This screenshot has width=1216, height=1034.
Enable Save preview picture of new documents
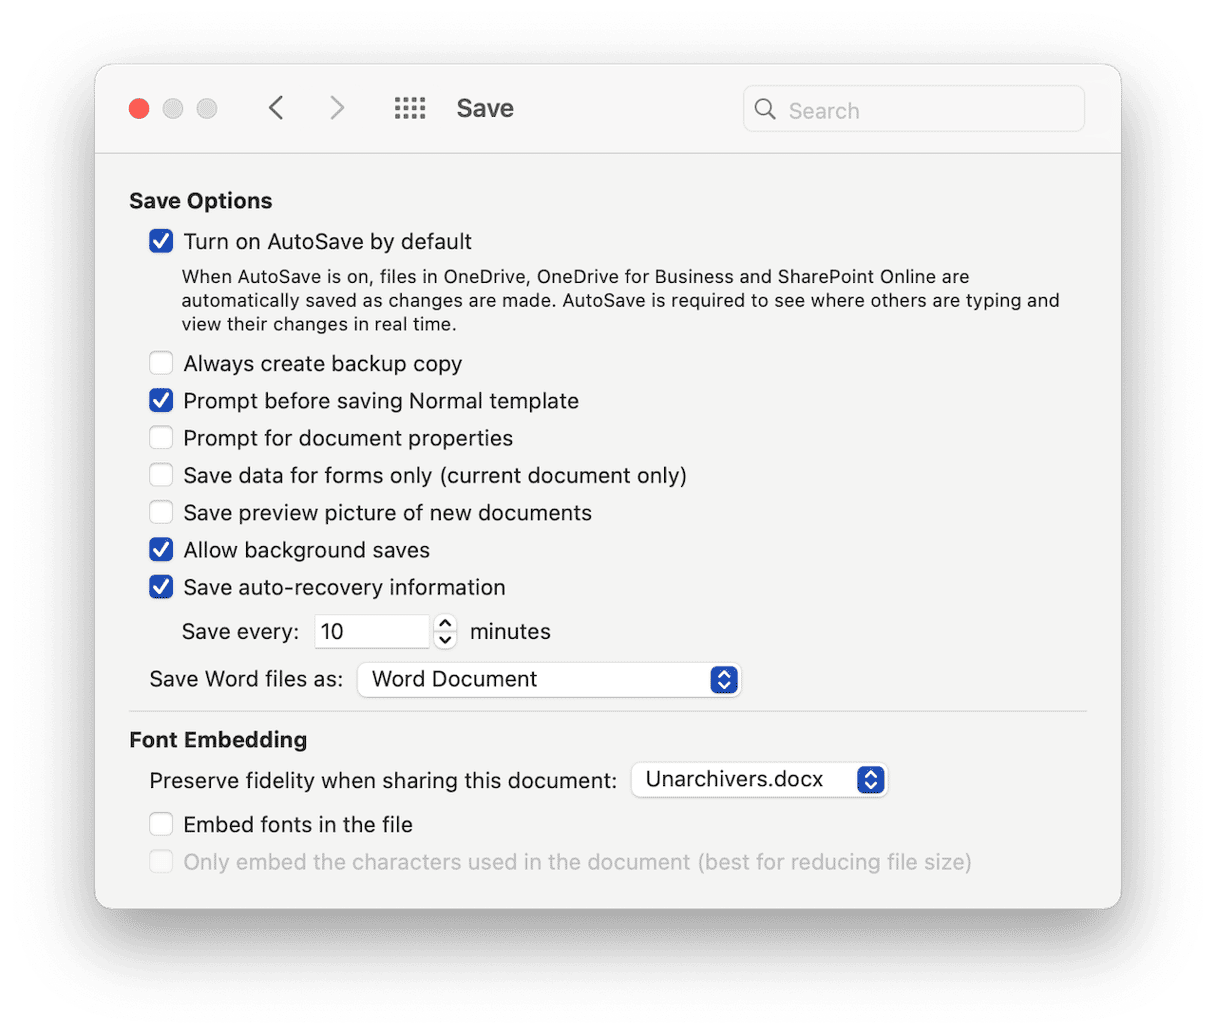coord(161,513)
